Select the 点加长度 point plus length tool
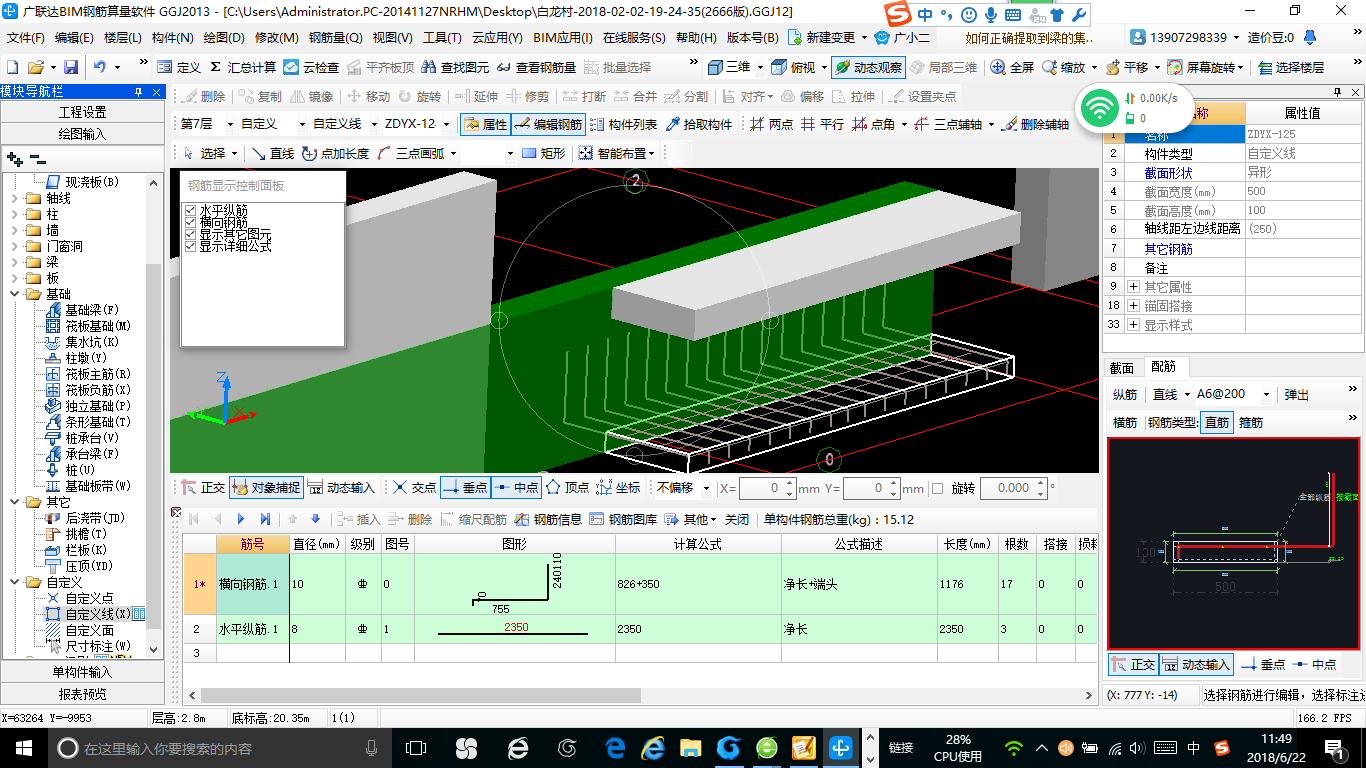 point(335,153)
